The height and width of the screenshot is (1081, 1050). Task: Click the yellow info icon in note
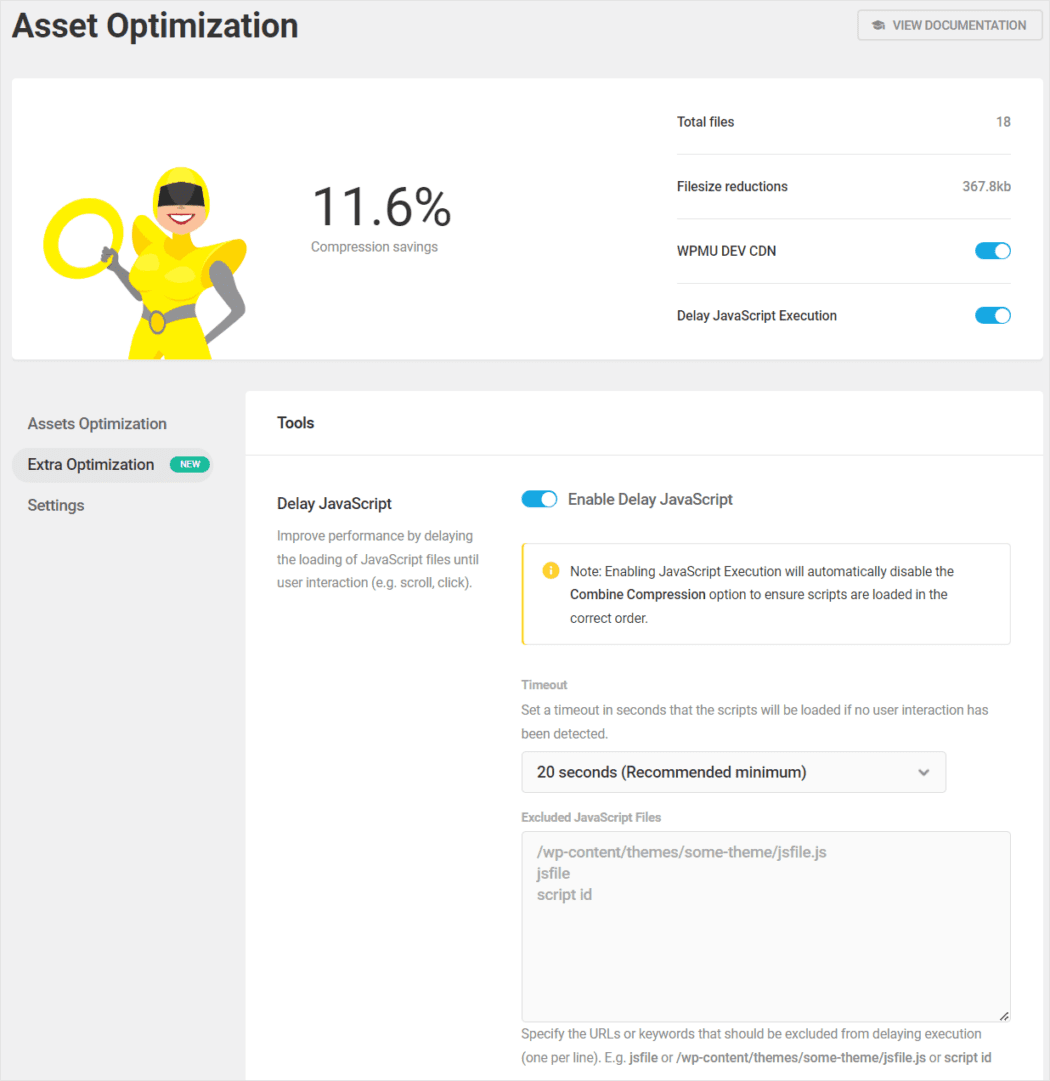tap(550, 571)
